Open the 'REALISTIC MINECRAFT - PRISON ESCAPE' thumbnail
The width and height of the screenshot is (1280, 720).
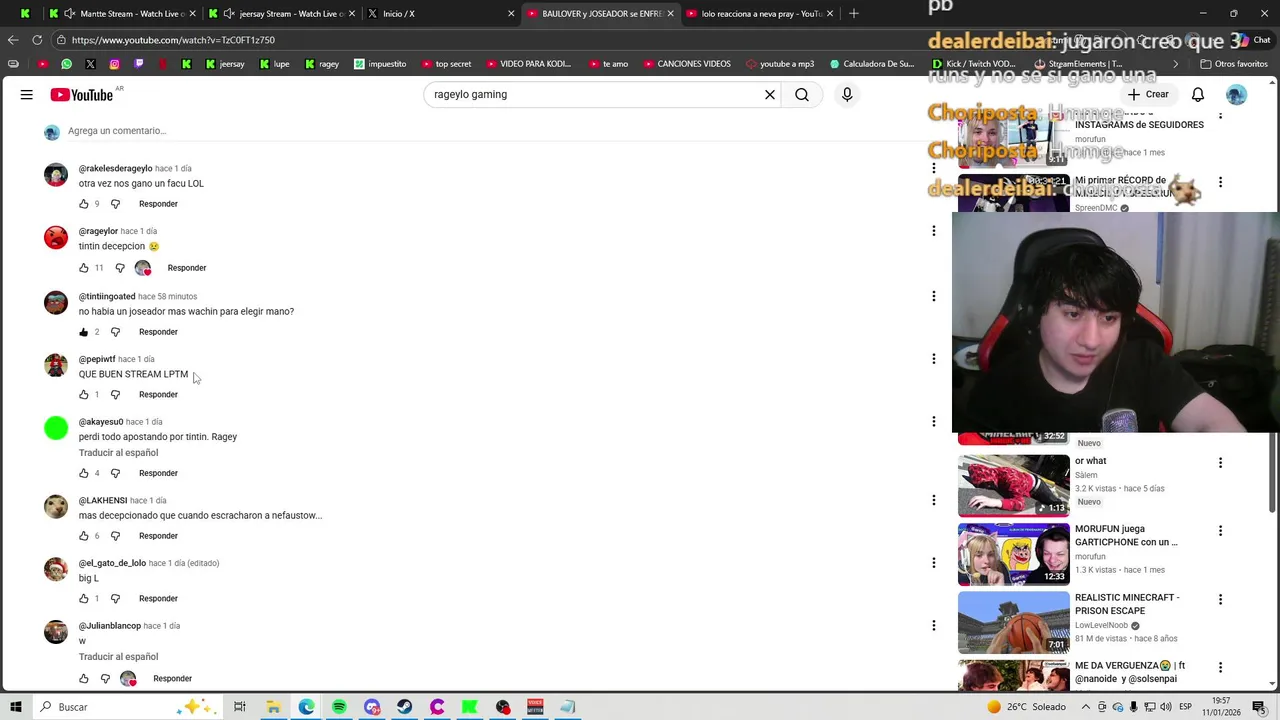click(1014, 622)
